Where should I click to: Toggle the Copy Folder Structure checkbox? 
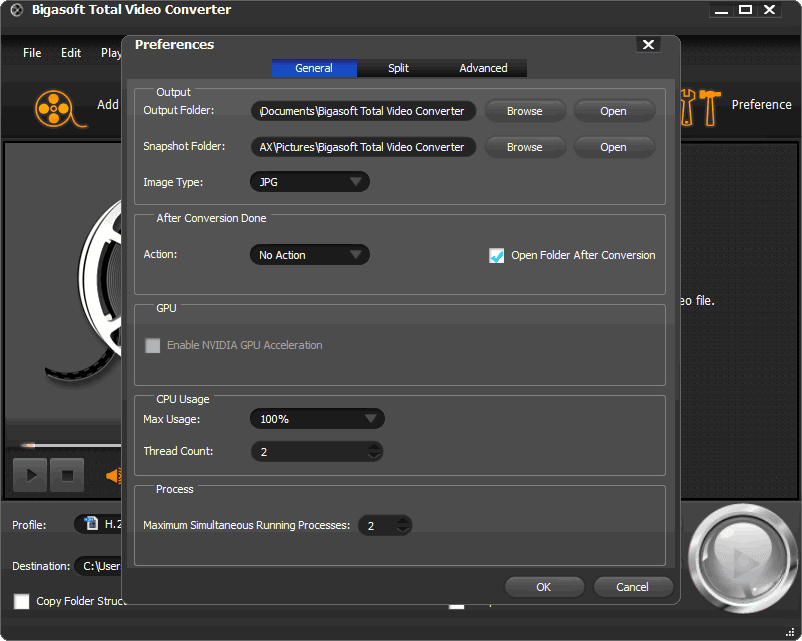(x=21, y=601)
